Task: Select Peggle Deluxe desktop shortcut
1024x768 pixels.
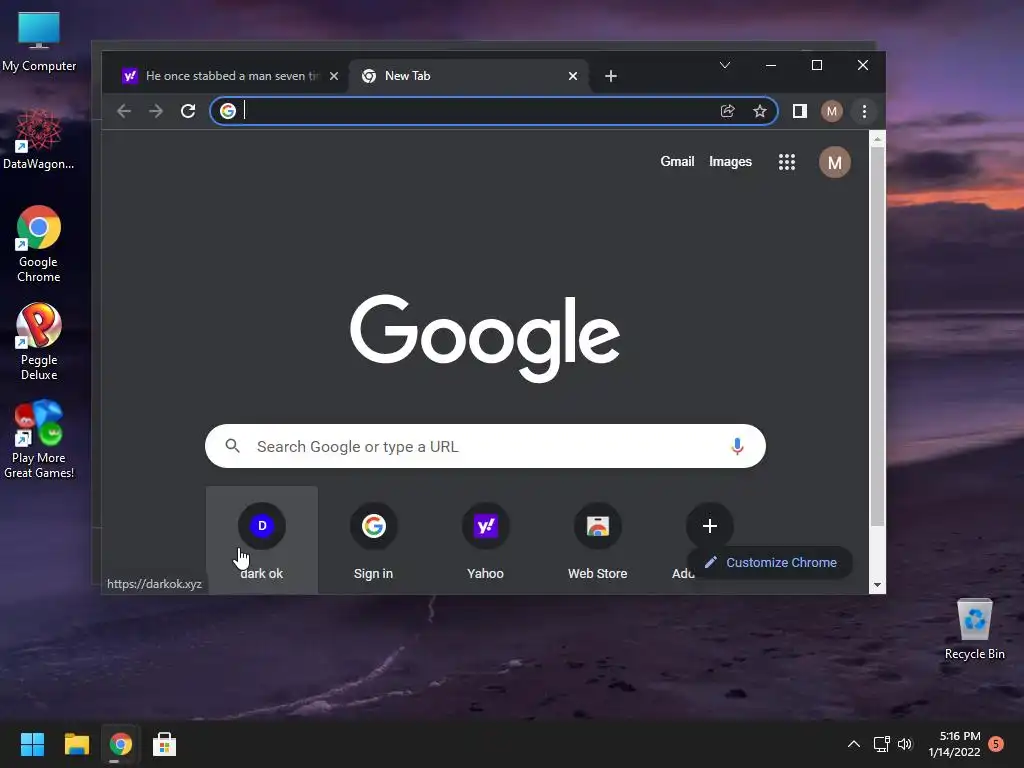Action: click(39, 342)
